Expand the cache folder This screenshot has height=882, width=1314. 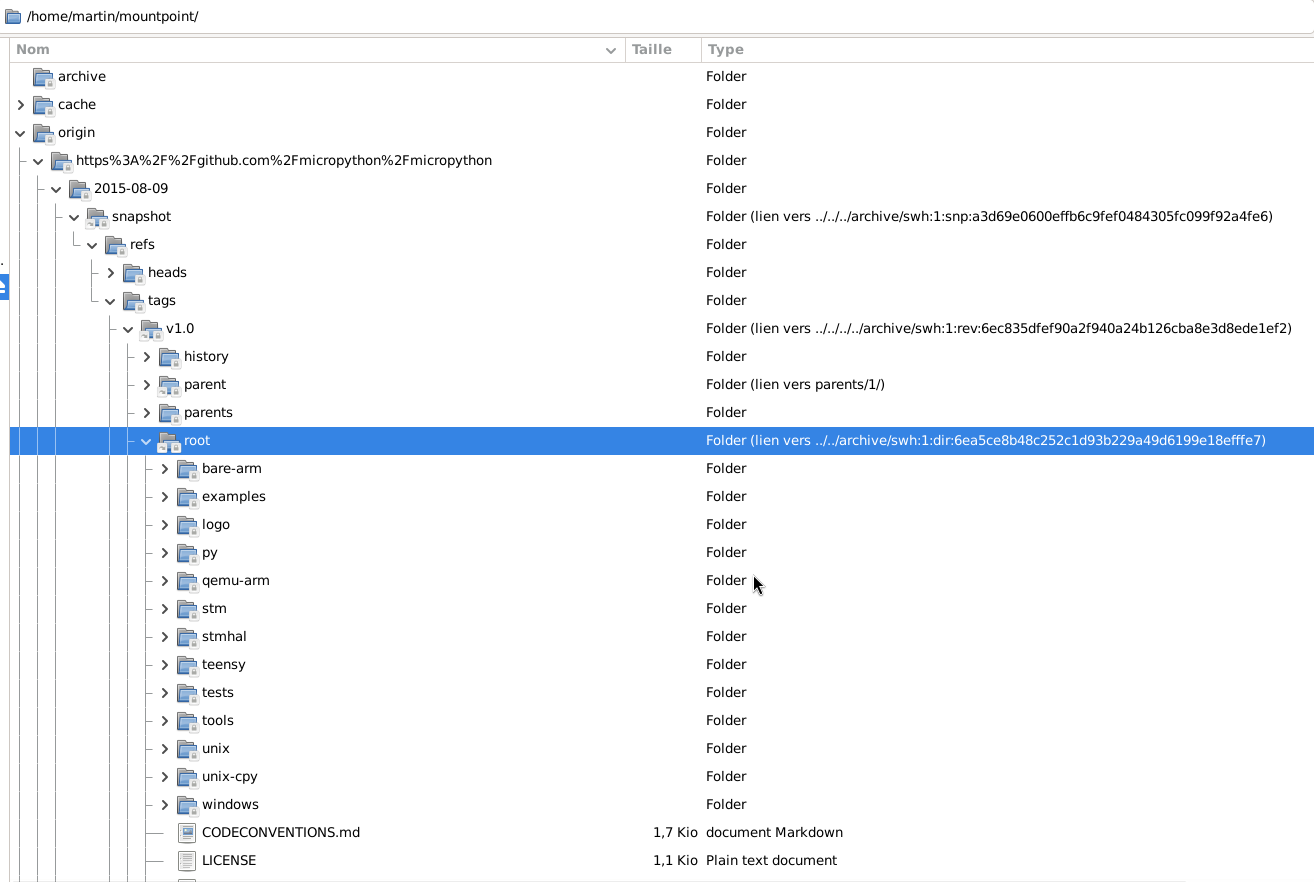20,105
